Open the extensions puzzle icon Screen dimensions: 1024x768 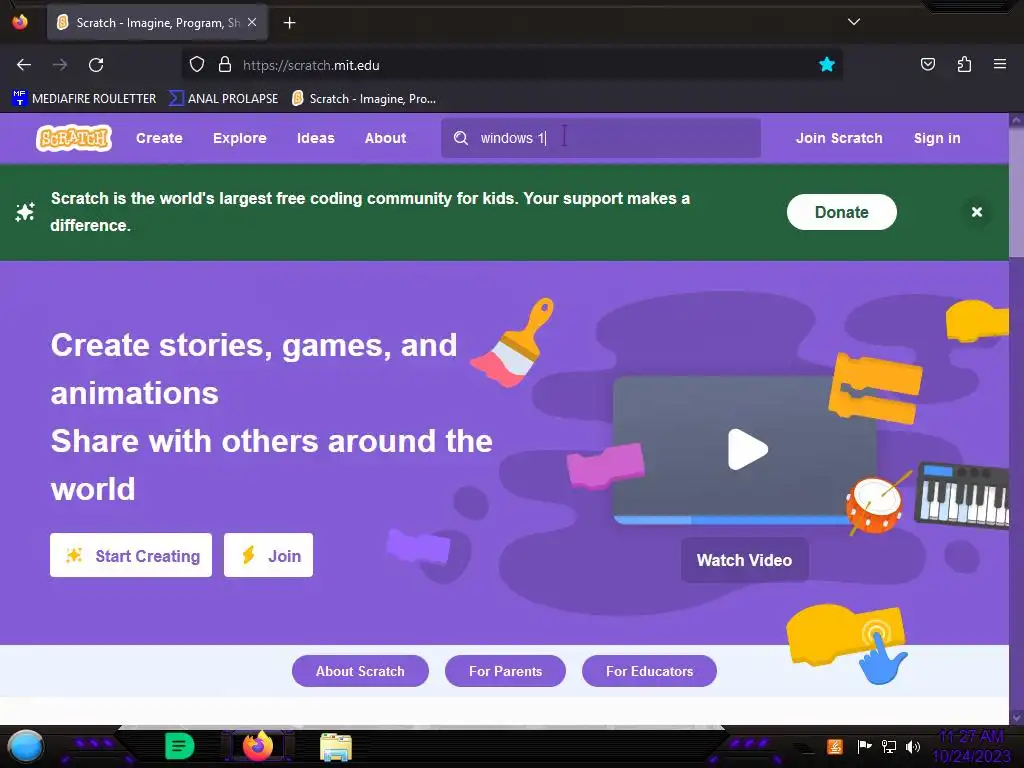coord(964,65)
